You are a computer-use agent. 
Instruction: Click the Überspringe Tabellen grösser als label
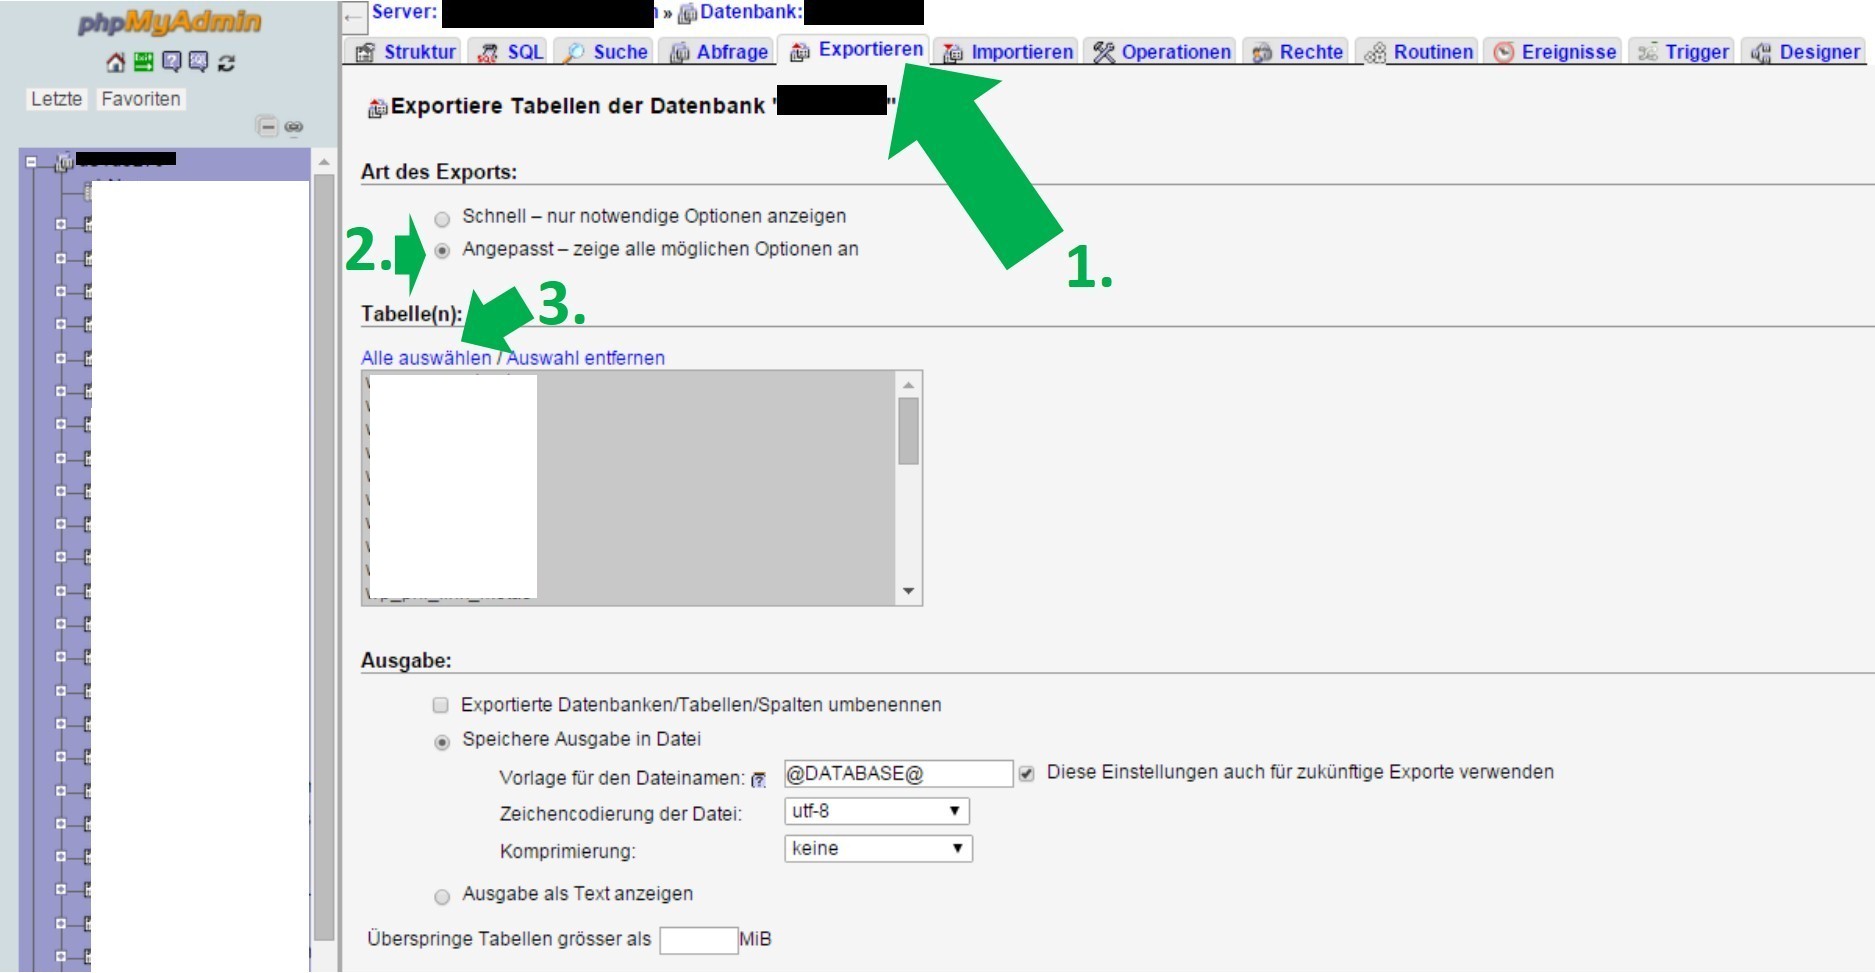click(509, 940)
